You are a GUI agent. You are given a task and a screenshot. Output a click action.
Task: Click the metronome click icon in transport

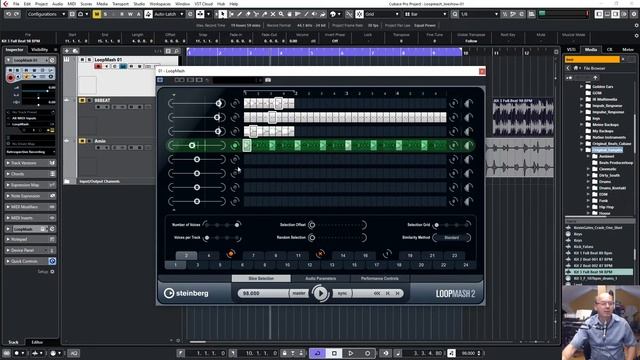tap(451, 353)
